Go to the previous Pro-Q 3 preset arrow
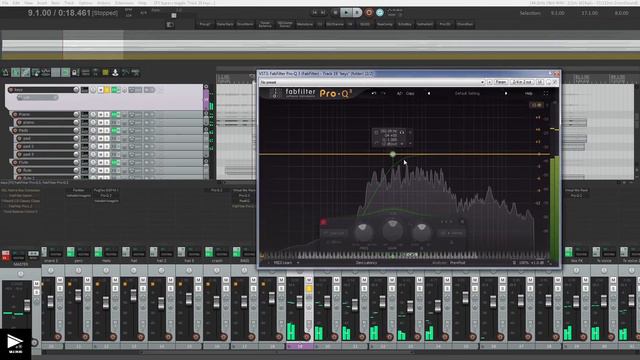The image size is (640, 360). tap(429, 93)
